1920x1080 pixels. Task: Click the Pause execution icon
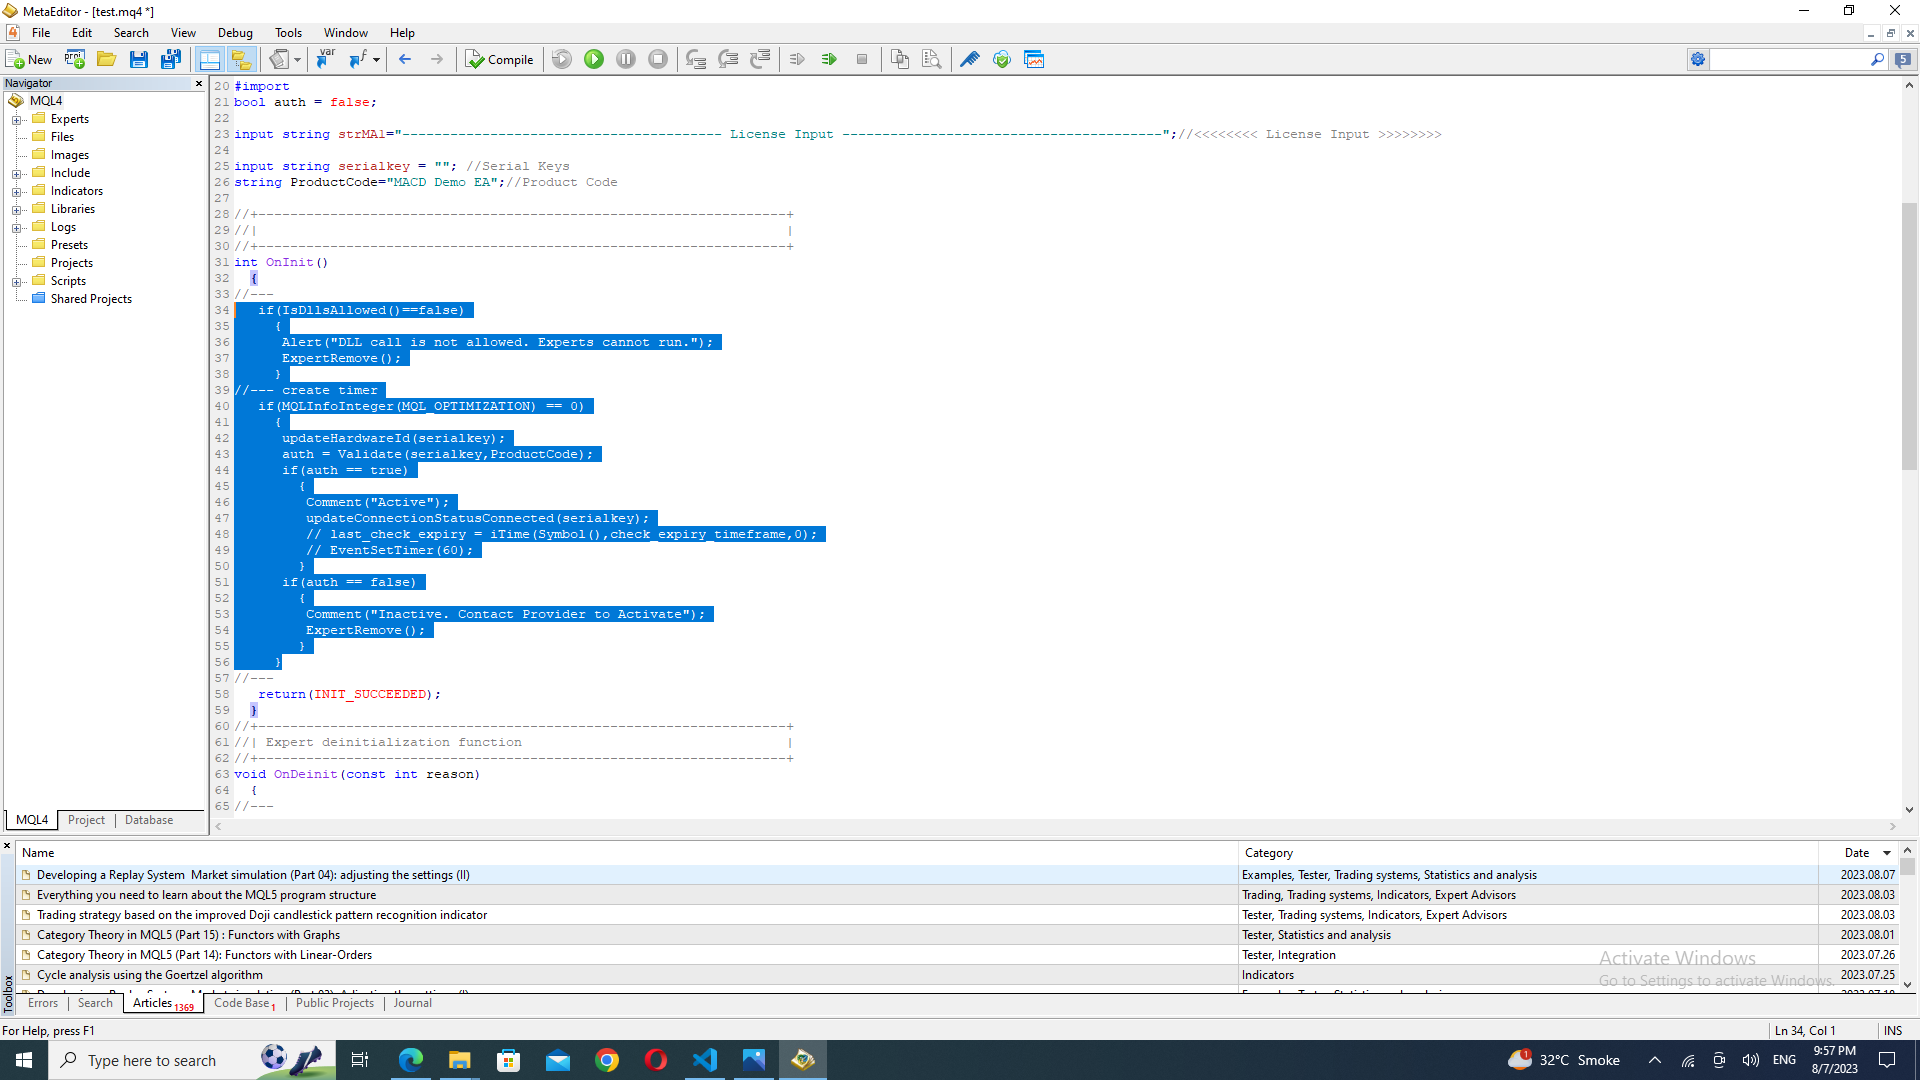point(625,59)
